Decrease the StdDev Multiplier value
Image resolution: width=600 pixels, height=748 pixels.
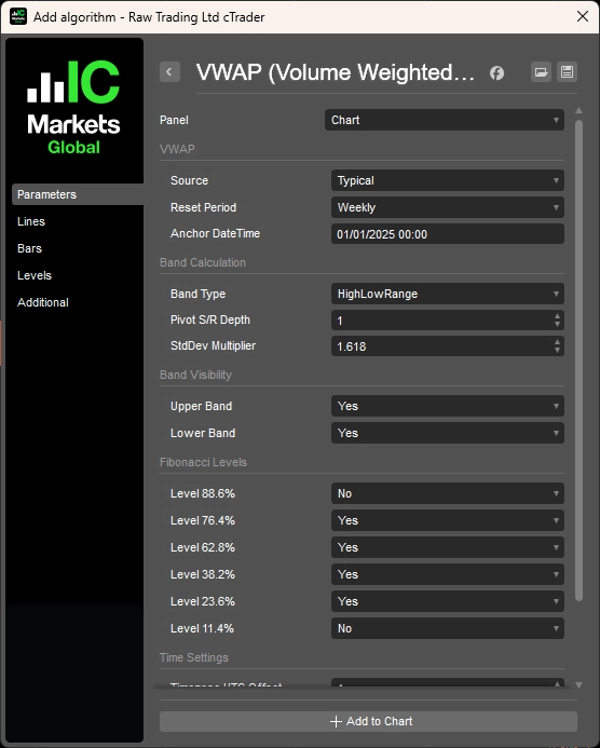557,350
